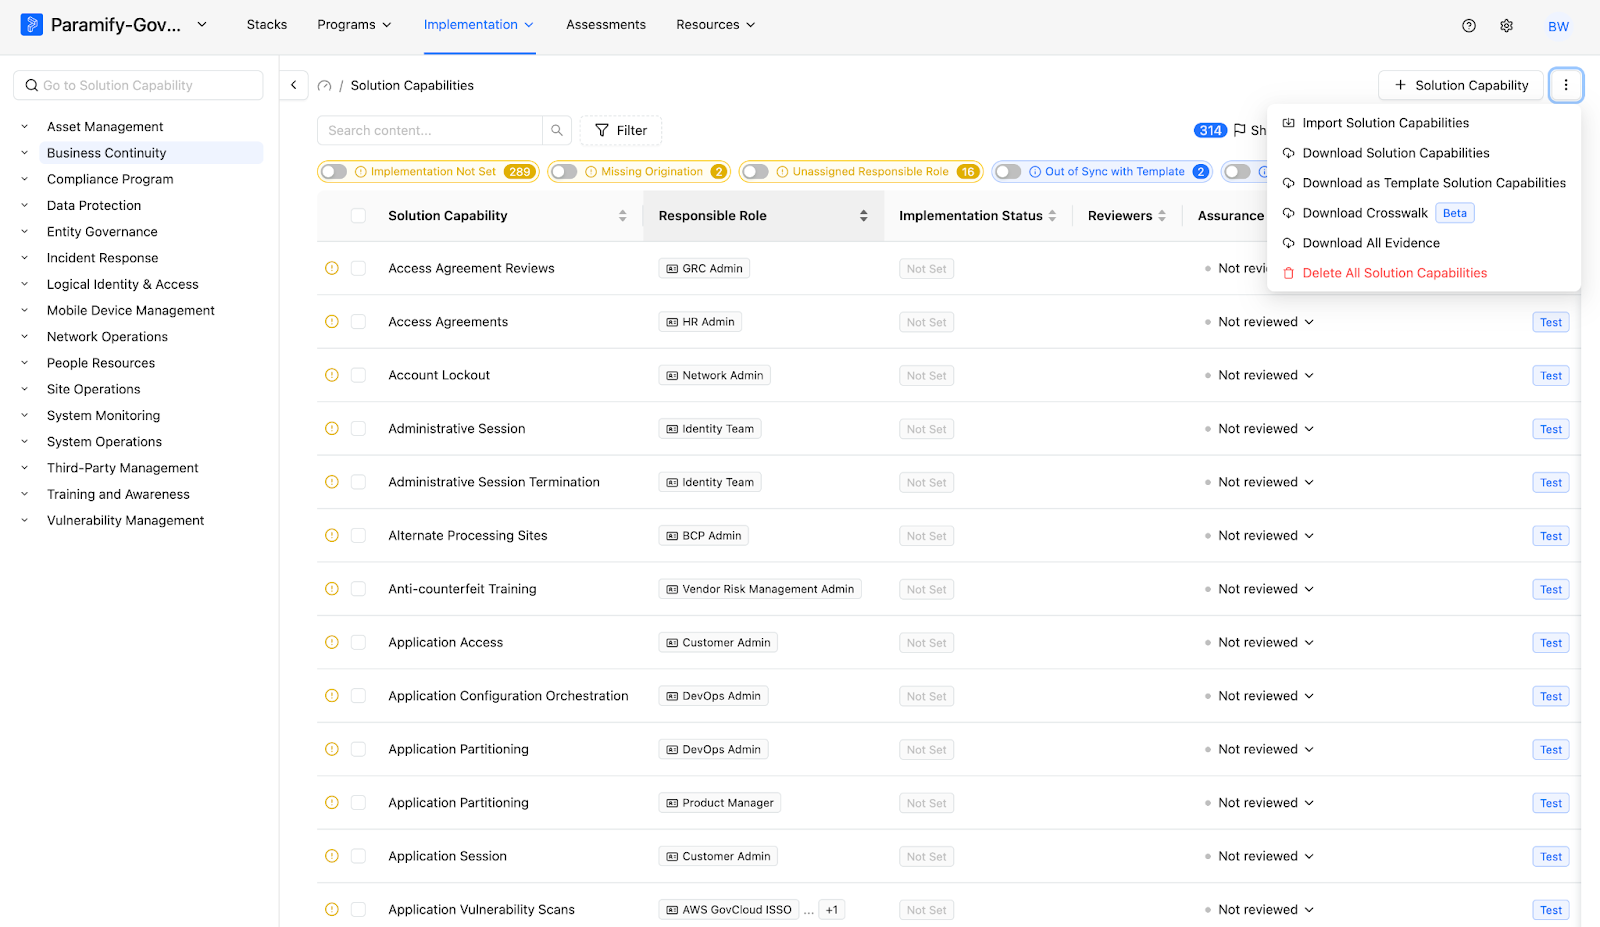1600x927 pixels.
Task: Toggle Implementation Not Set filter switch
Action: pos(334,172)
